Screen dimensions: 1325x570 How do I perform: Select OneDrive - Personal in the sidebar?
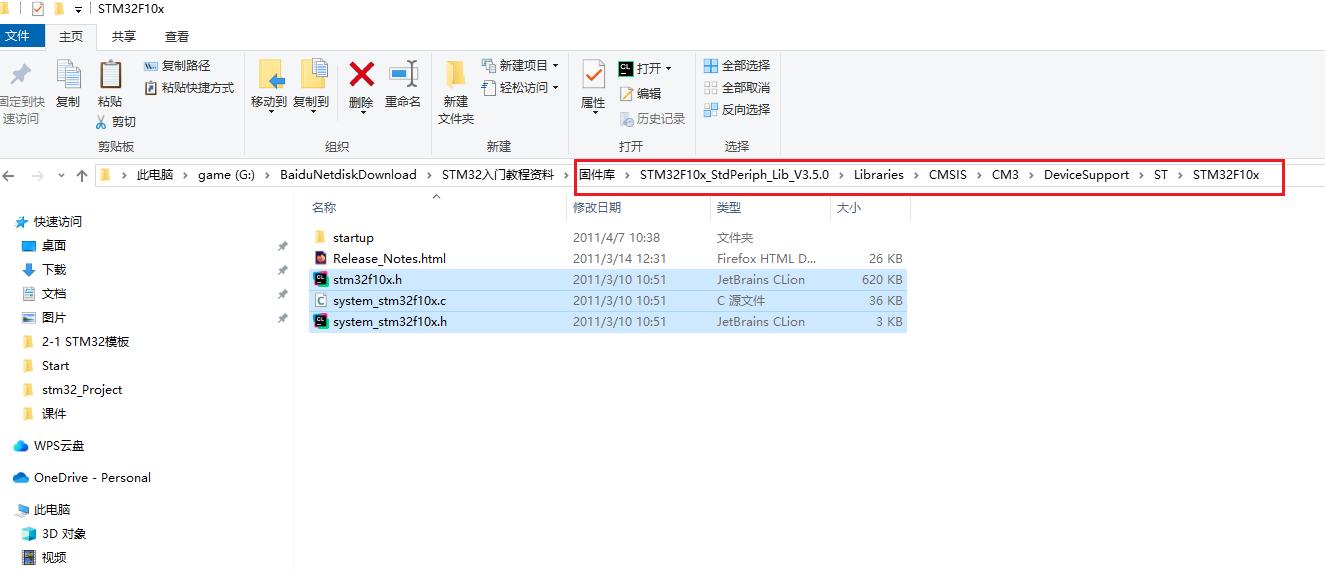(x=82, y=478)
